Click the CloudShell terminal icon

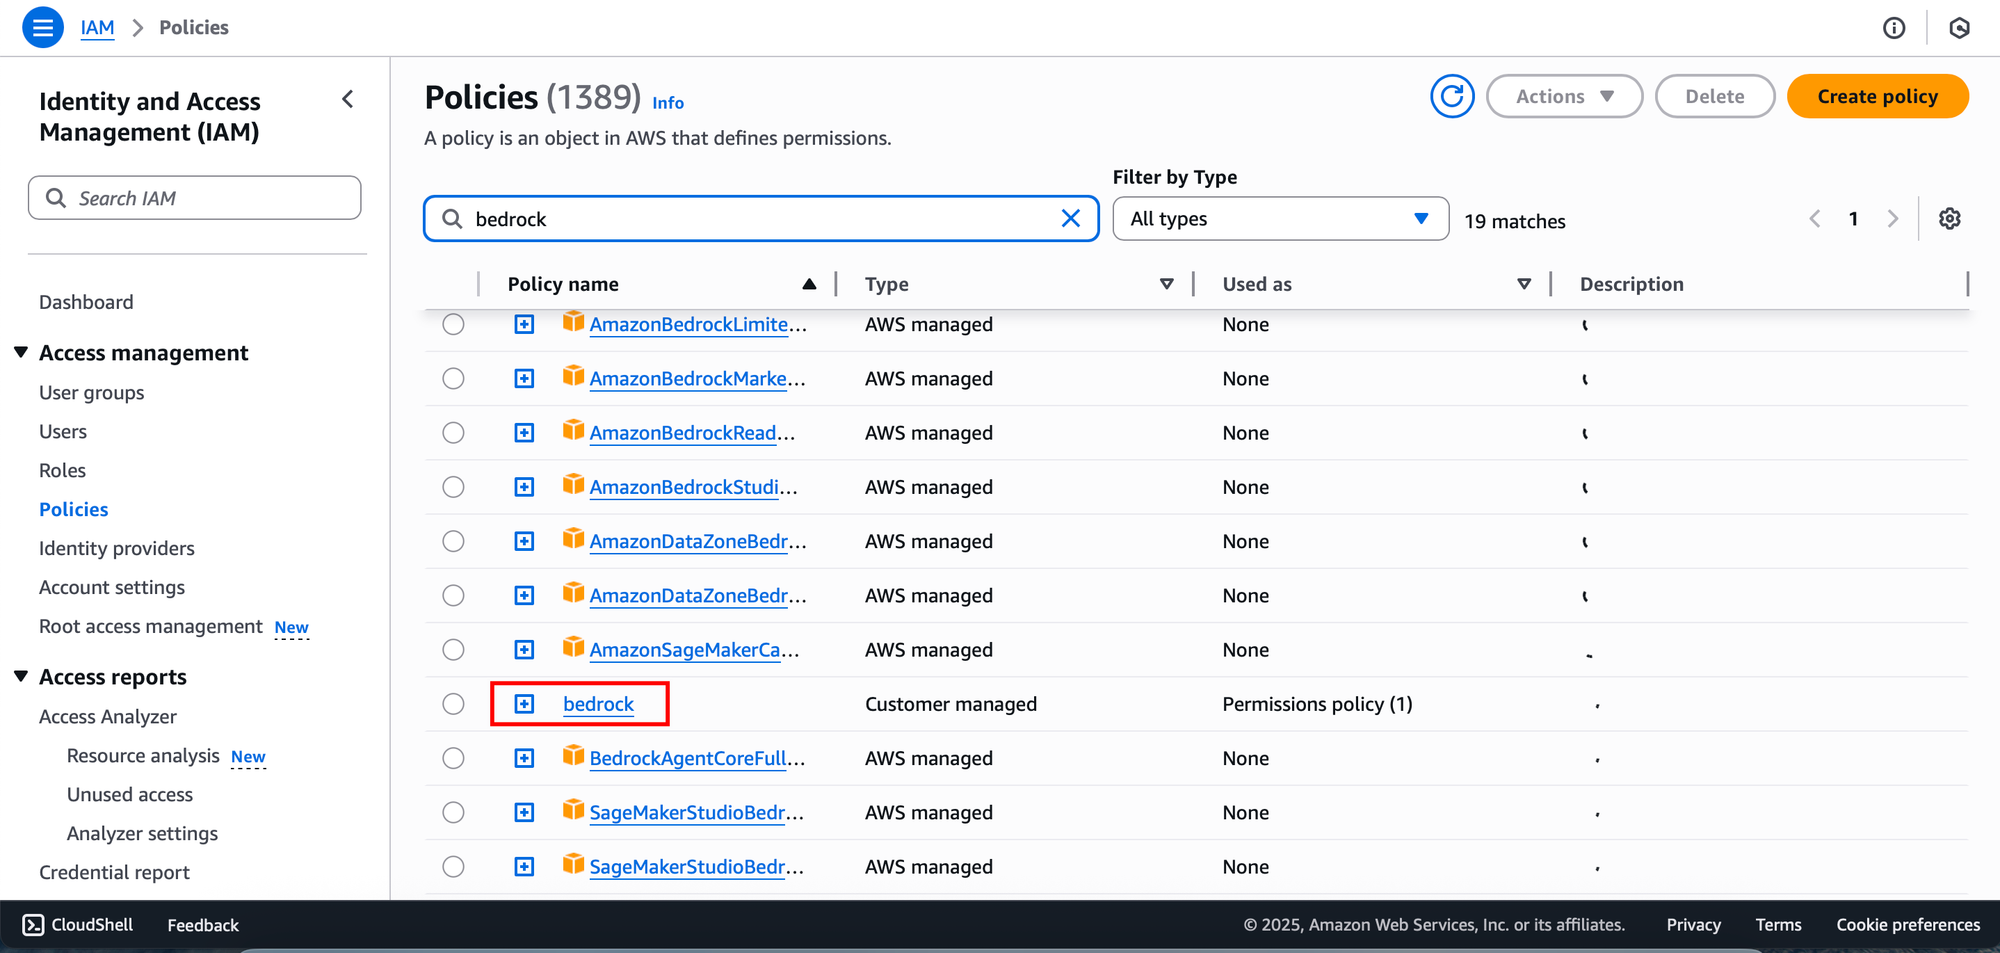point(33,924)
